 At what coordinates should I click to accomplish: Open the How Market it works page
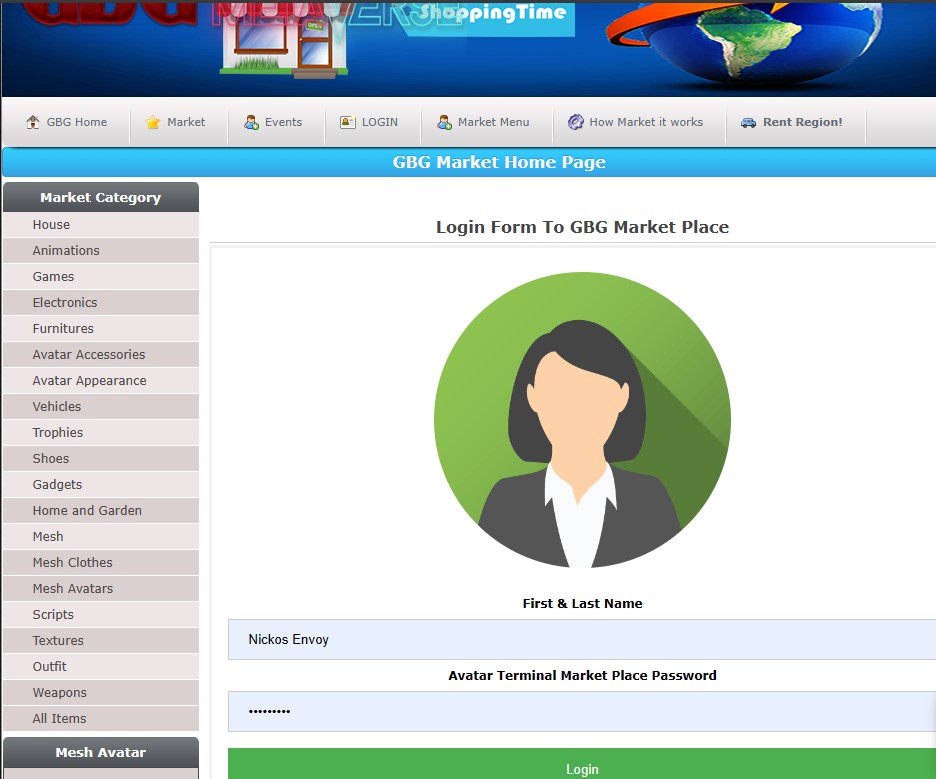(x=646, y=122)
